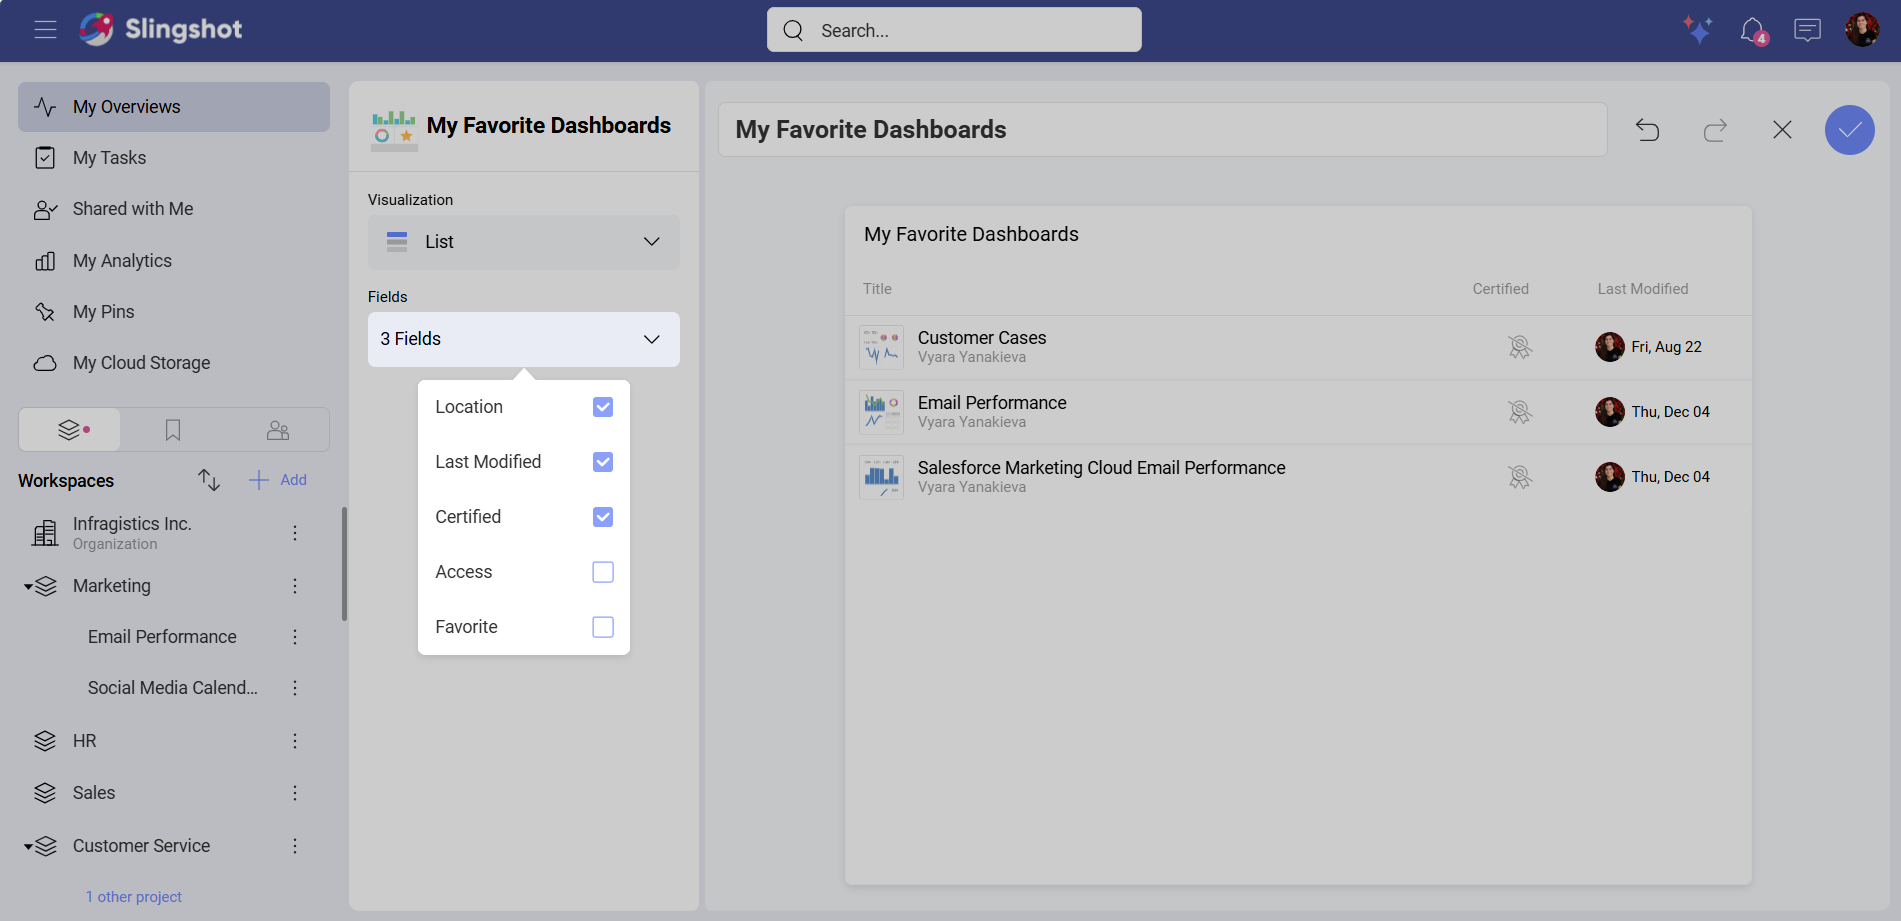The image size is (1901, 921).
Task: Click the undo arrow above the dashboard
Action: click(1648, 130)
